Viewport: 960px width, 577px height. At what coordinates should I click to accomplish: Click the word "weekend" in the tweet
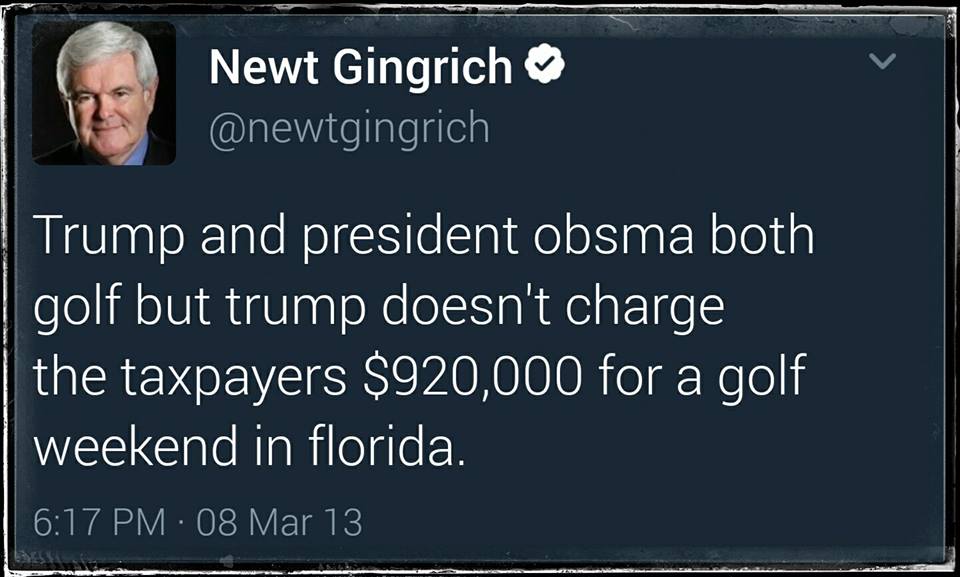tap(135, 445)
